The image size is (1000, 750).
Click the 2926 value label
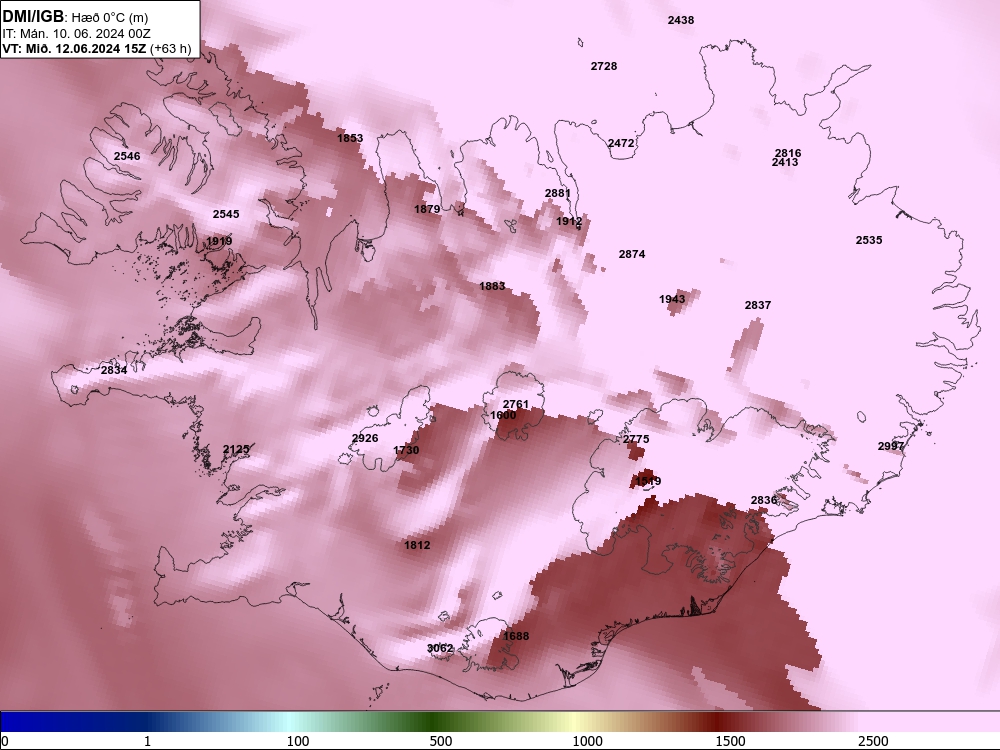point(365,439)
